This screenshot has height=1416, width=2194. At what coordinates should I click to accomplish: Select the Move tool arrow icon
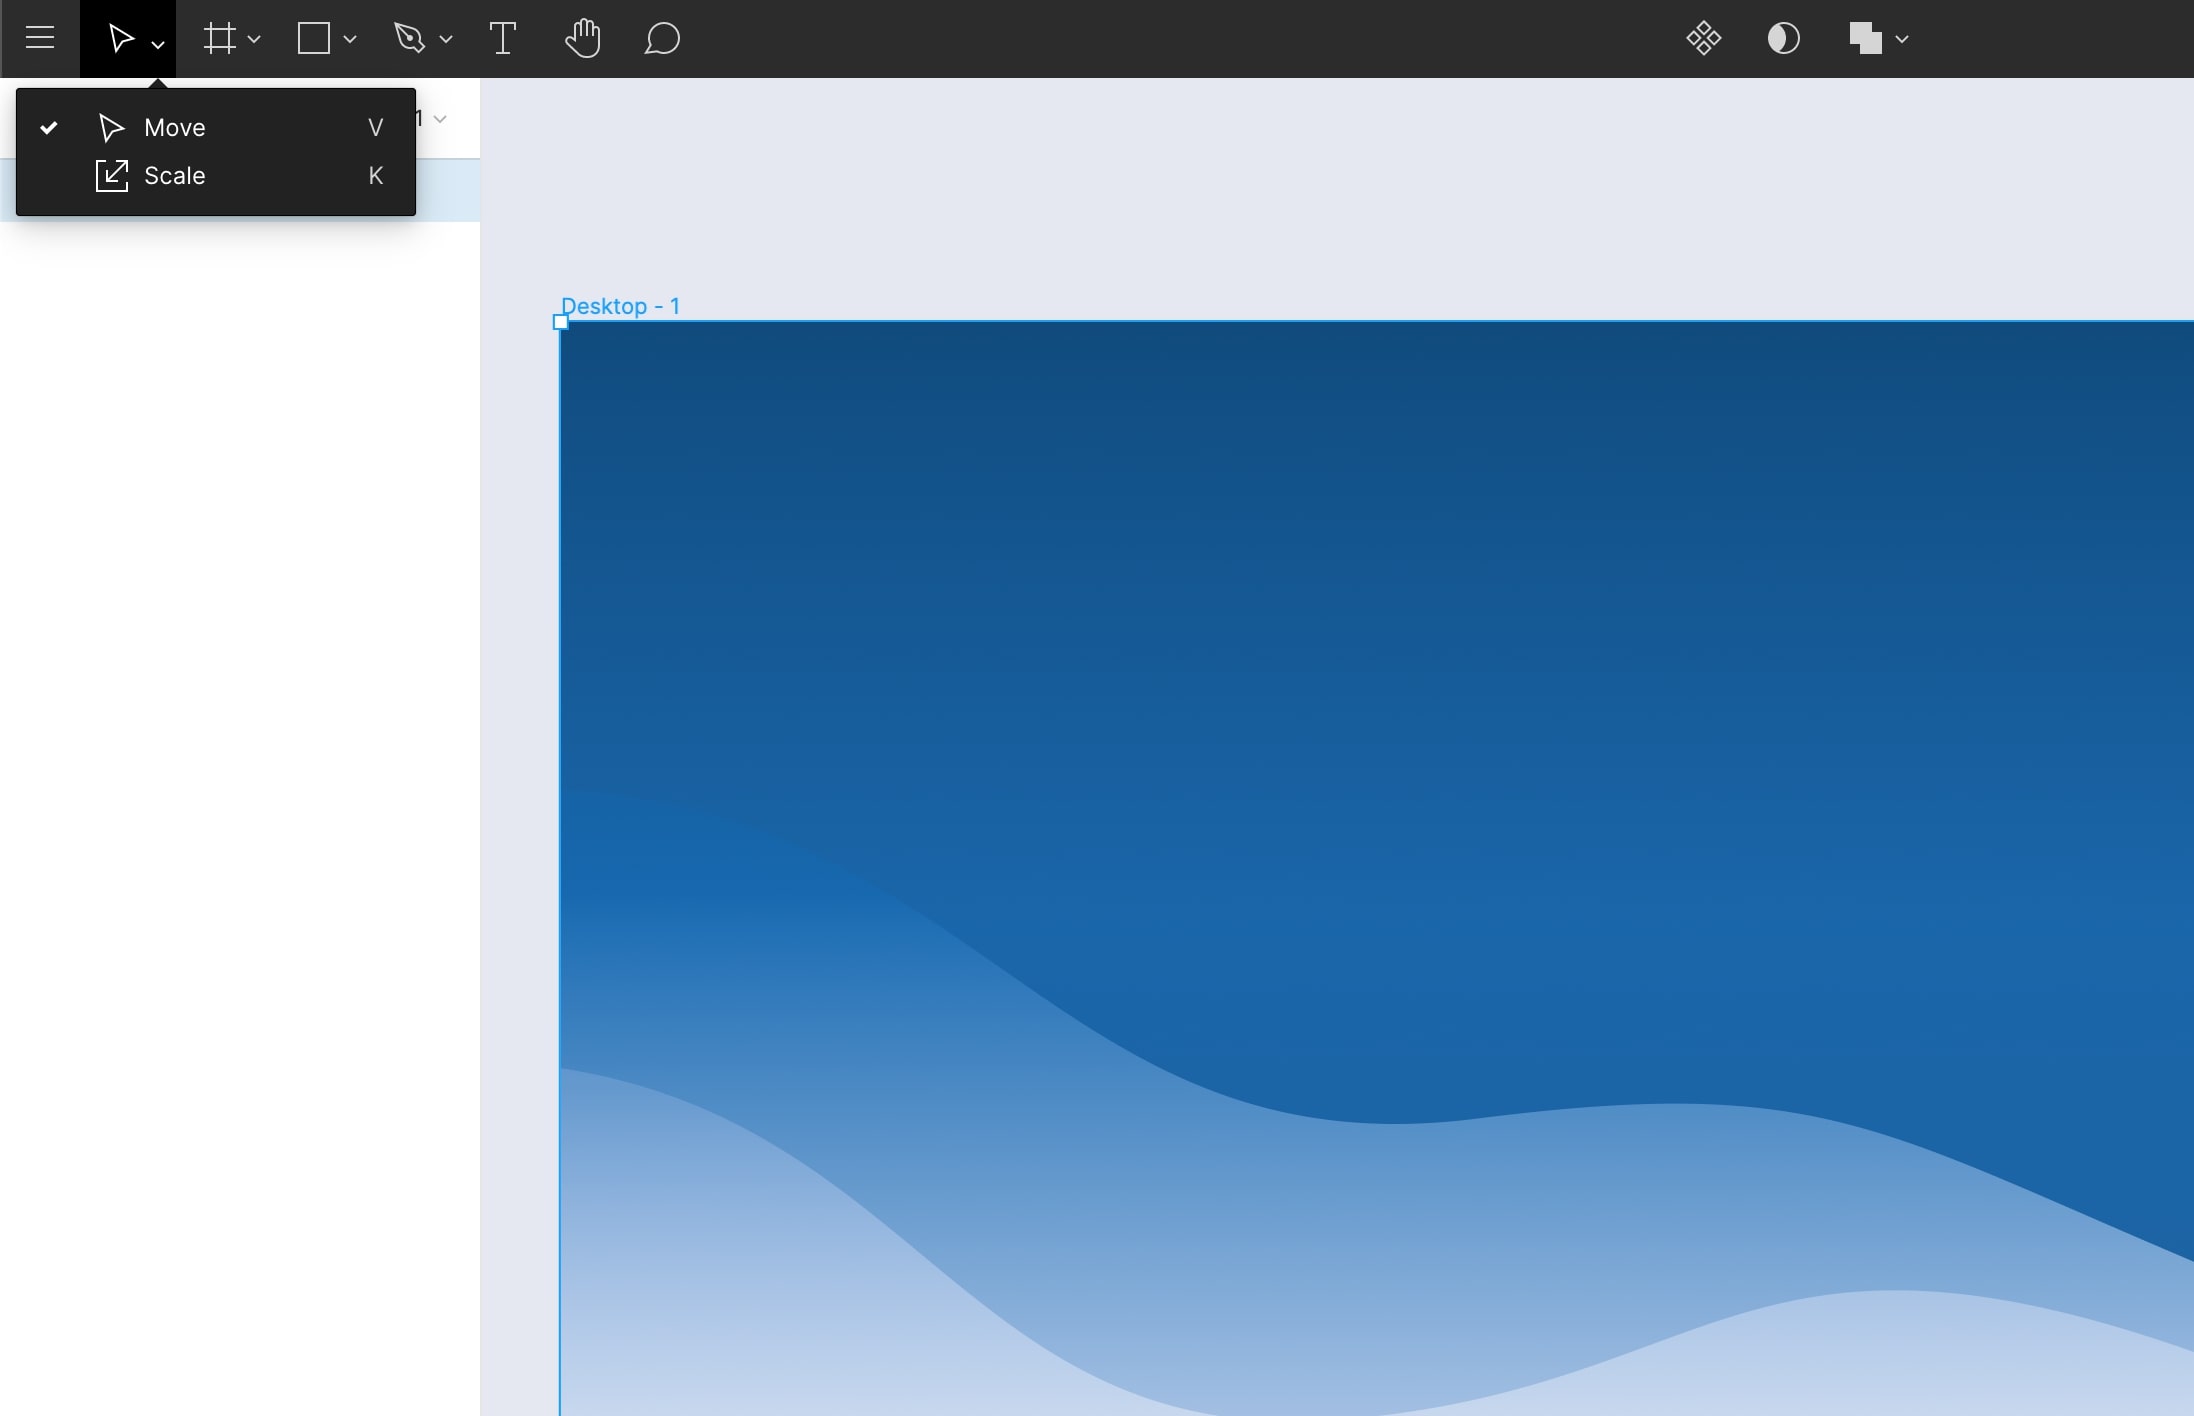120,38
